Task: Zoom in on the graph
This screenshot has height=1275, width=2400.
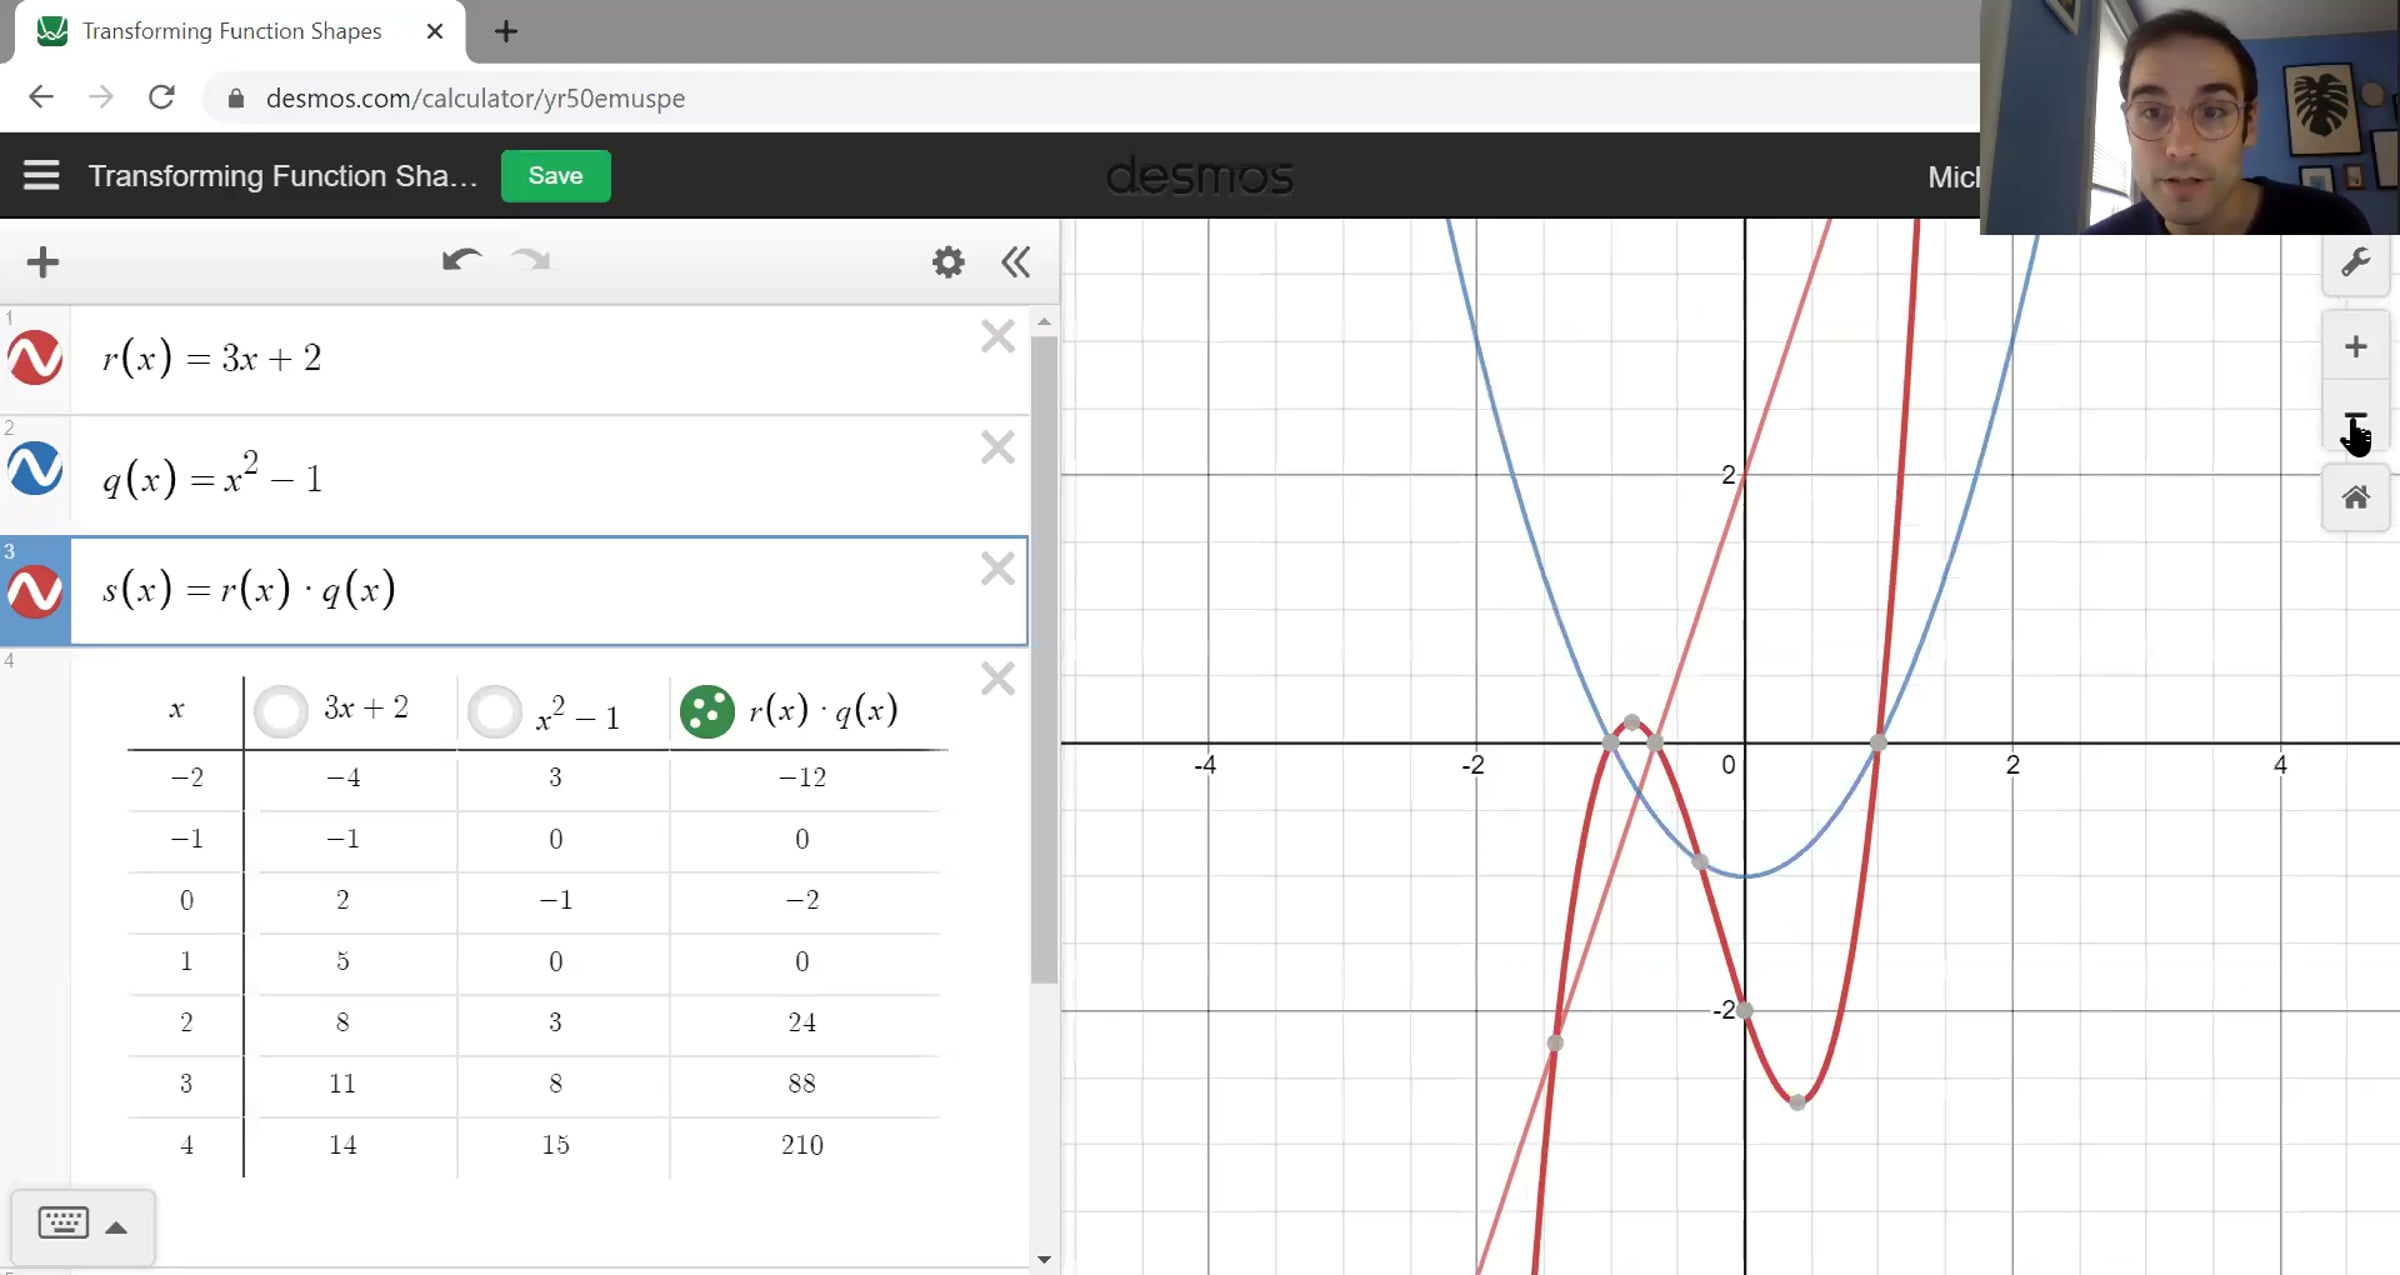Action: pos(2355,347)
